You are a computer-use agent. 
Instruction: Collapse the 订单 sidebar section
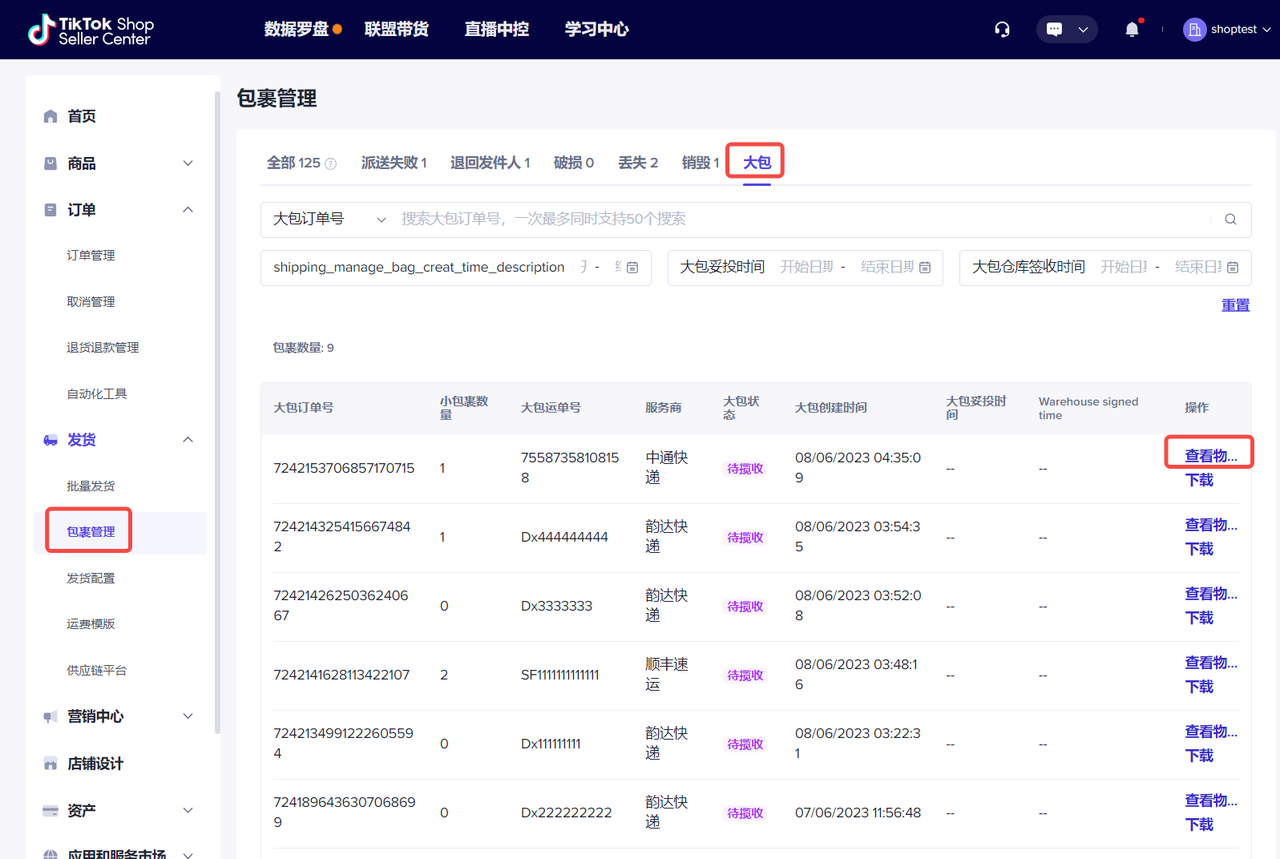click(x=188, y=210)
